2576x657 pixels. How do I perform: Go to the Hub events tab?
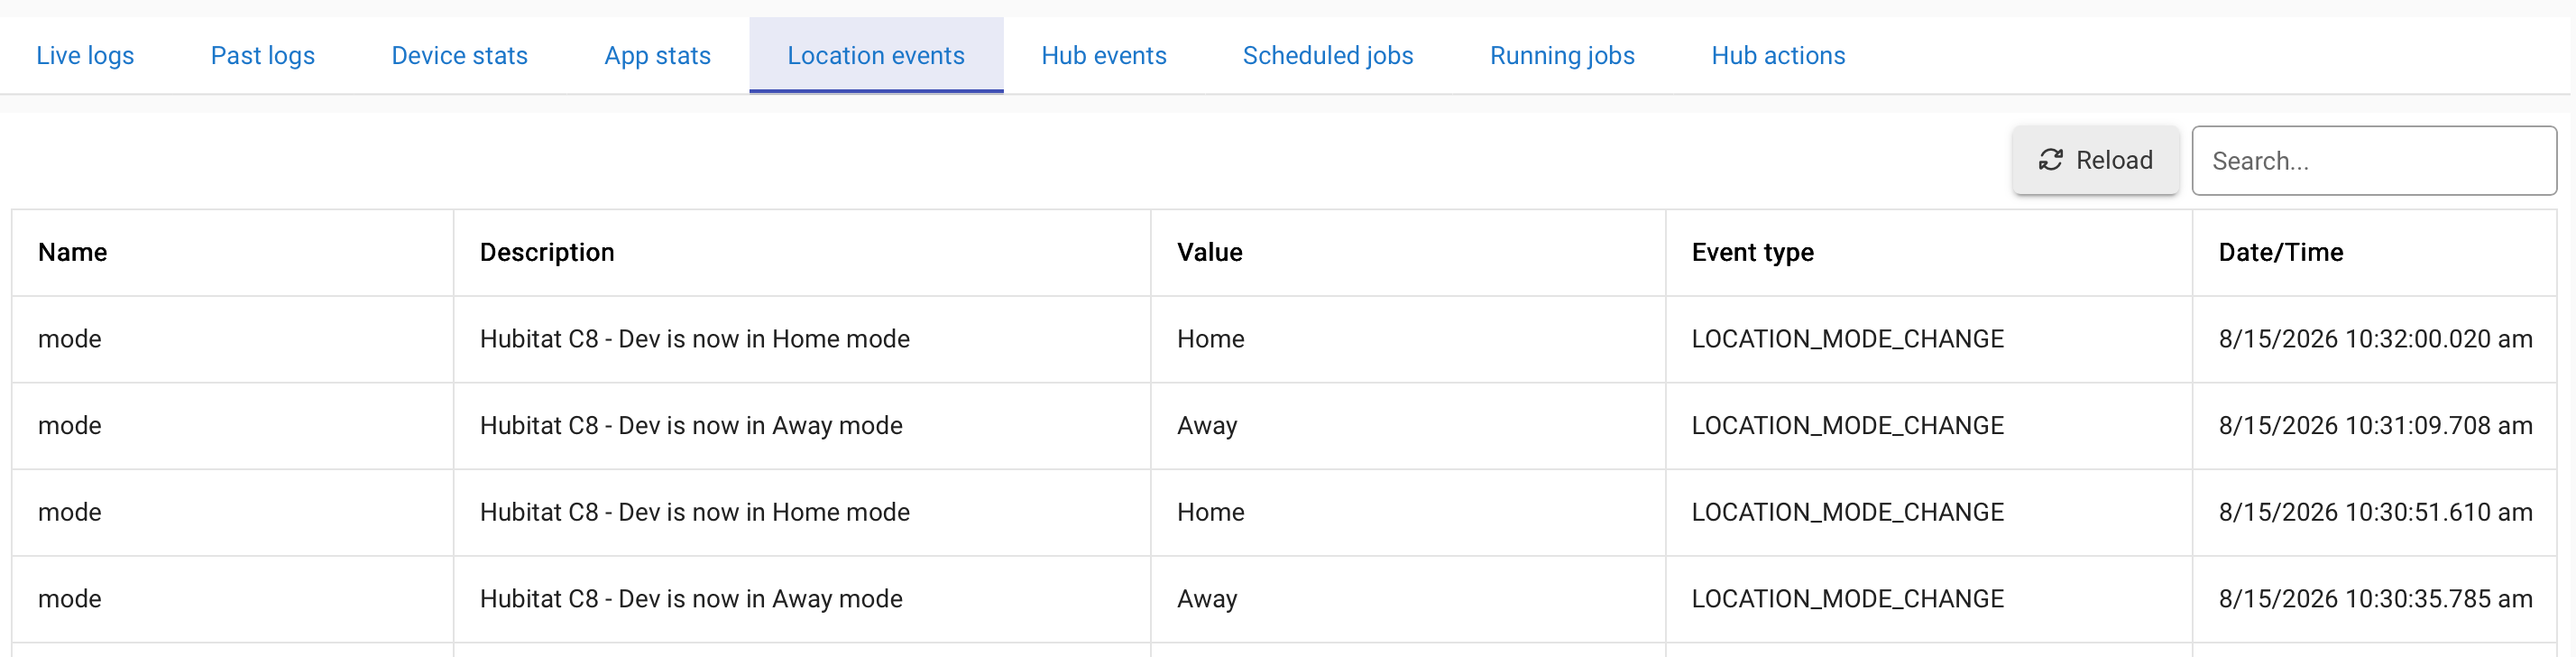pos(1104,56)
